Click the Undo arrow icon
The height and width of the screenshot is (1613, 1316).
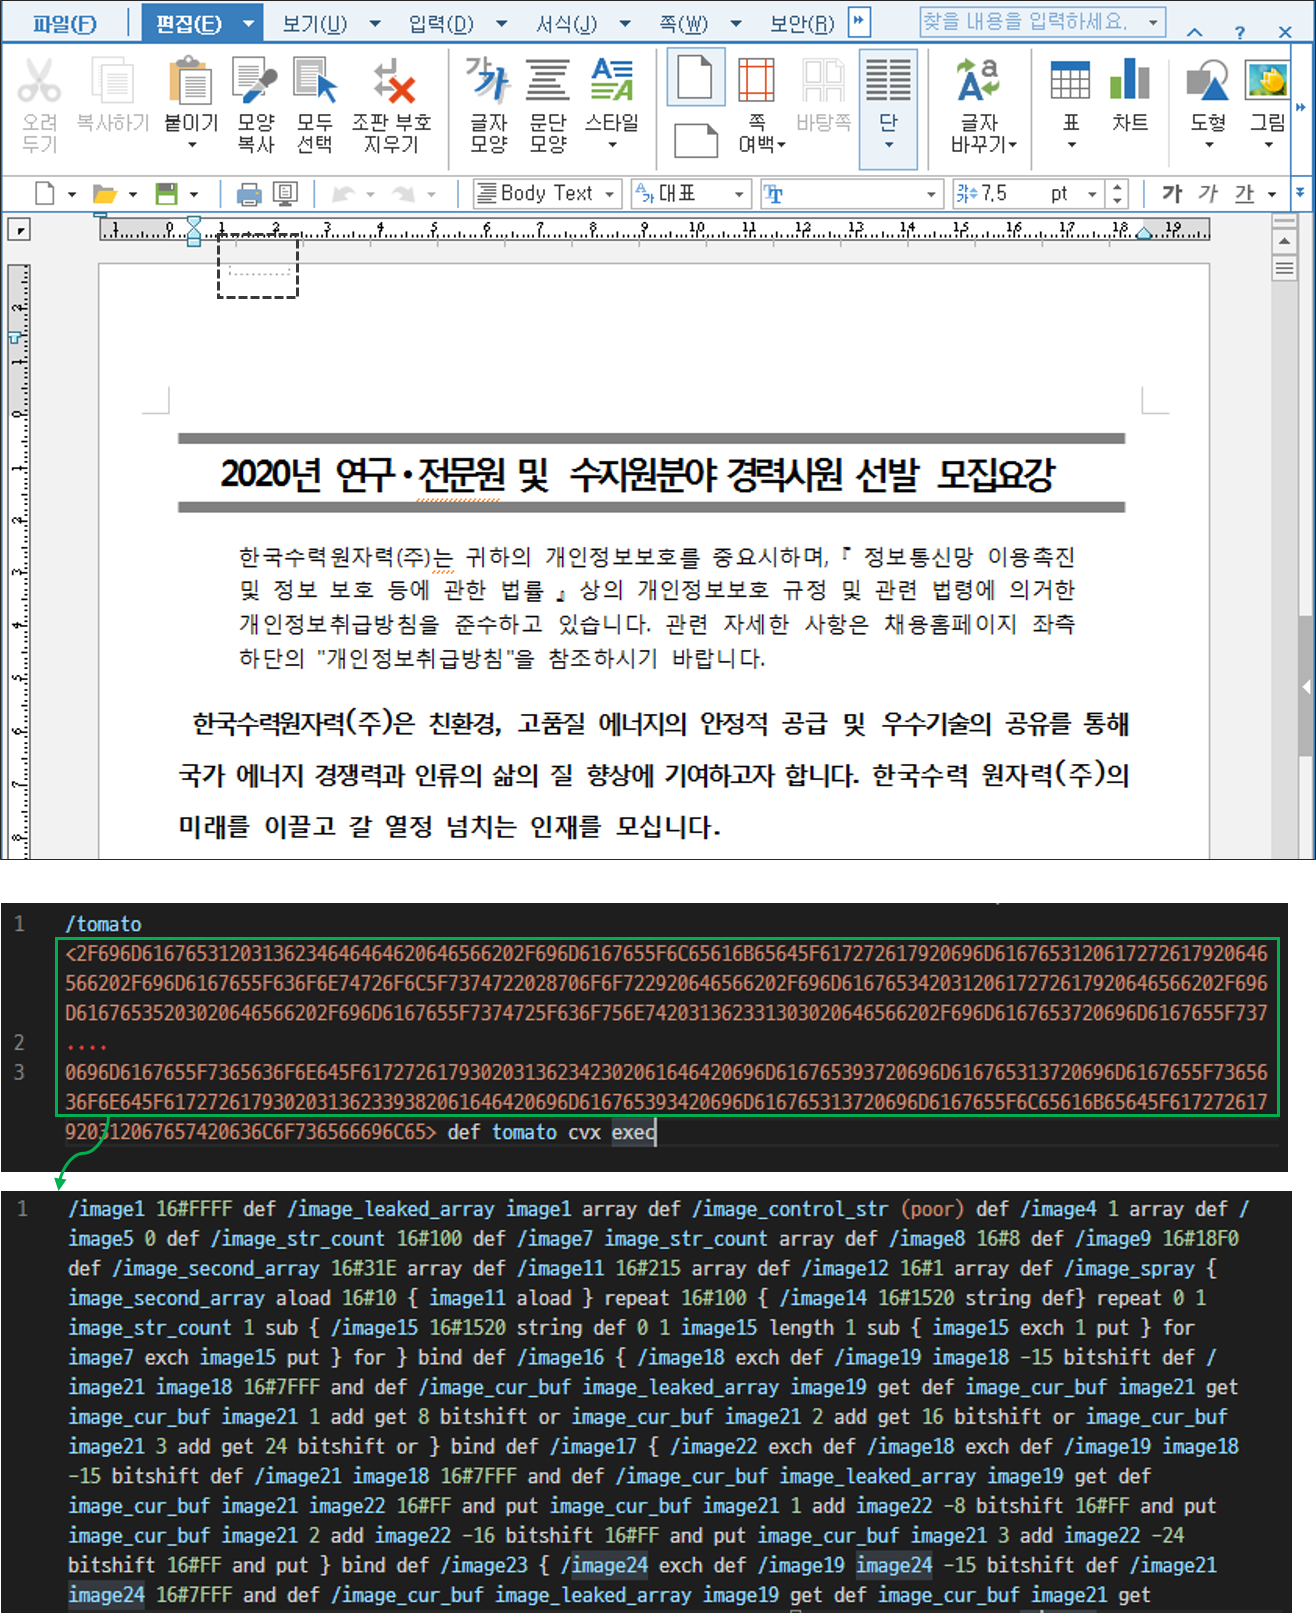coord(344,193)
